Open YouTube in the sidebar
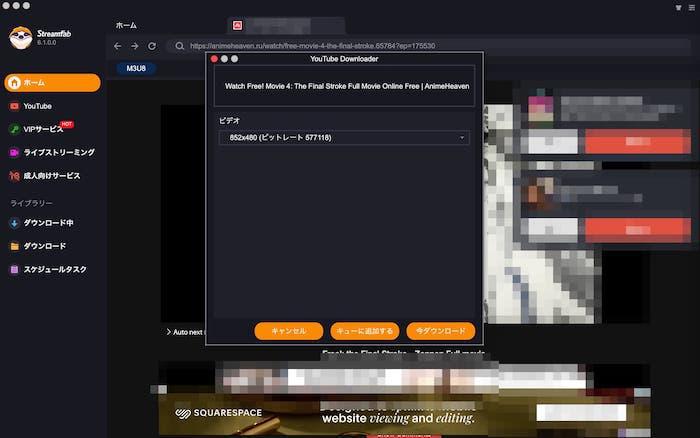 tap(38, 106)
